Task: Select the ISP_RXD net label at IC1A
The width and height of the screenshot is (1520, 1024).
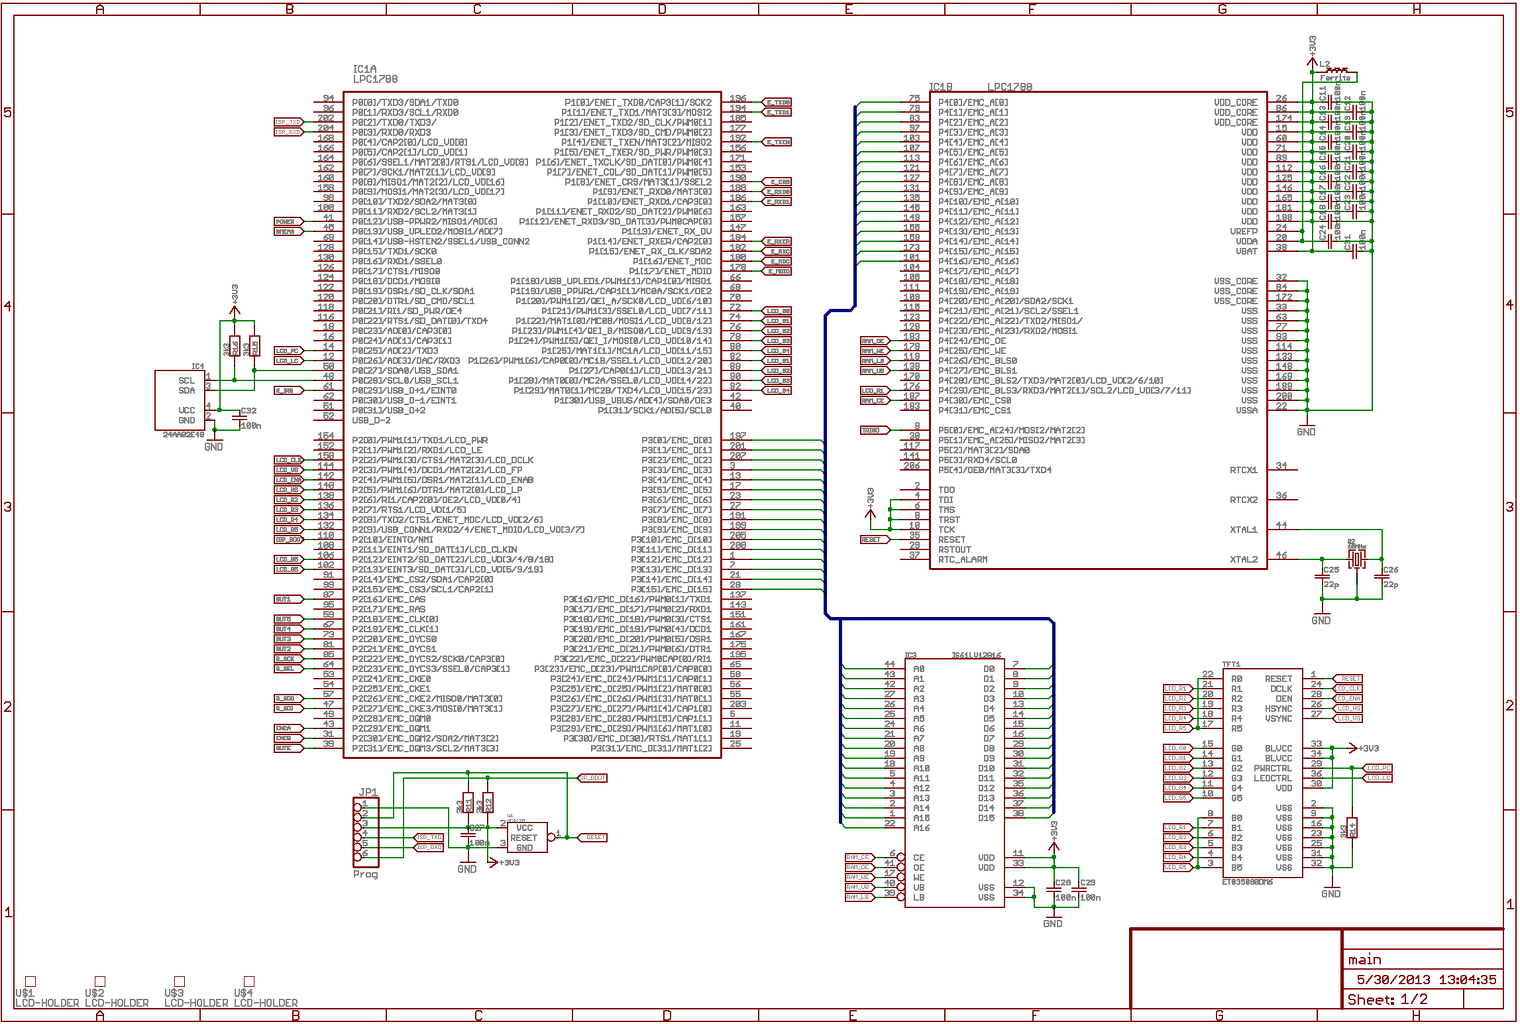Action: [288, 132]
